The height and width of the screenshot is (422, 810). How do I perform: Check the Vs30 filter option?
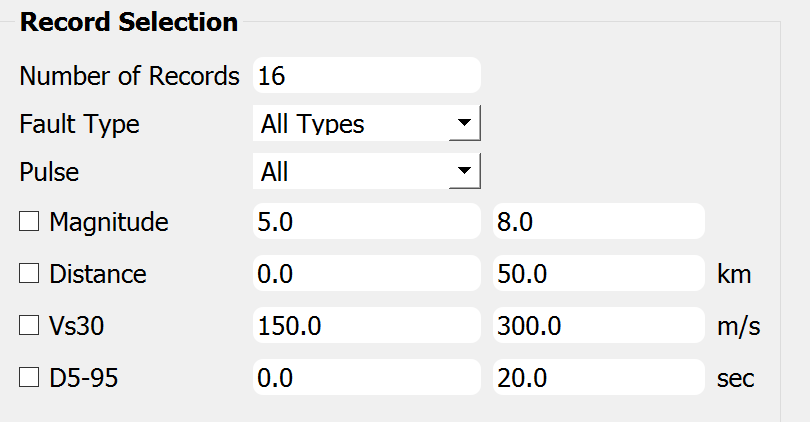click(x=29, y=325)
